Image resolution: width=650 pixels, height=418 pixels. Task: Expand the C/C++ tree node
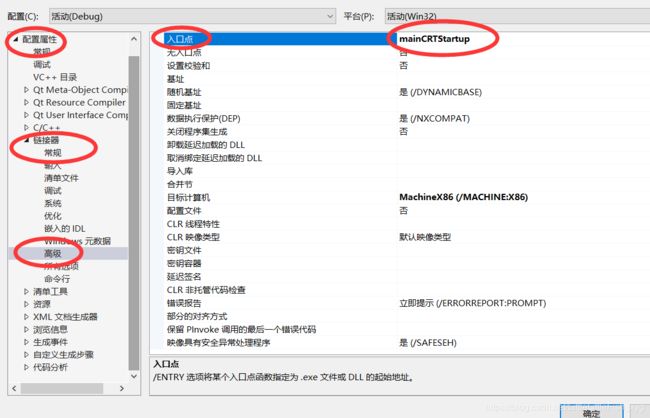tap(27, 128)
